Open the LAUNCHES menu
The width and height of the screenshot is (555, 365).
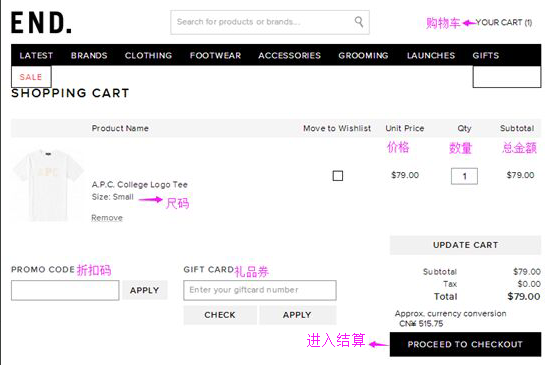pyautogui.click(x=431, y=56)
